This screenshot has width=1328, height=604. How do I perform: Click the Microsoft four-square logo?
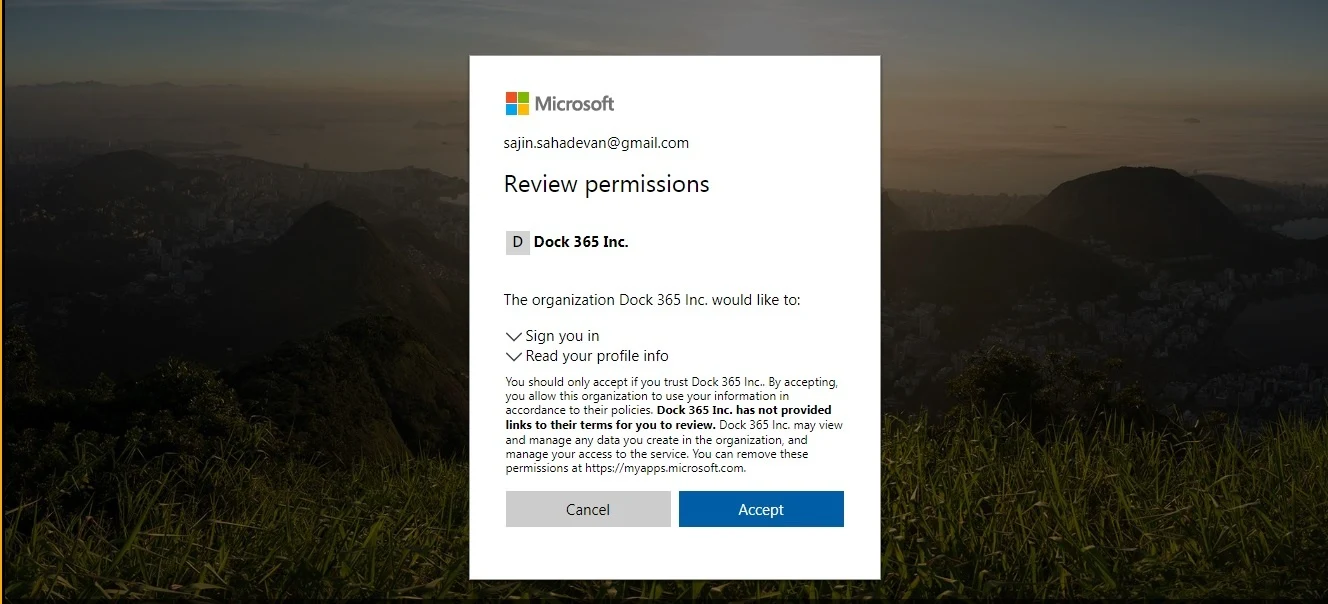pos(517,104)
